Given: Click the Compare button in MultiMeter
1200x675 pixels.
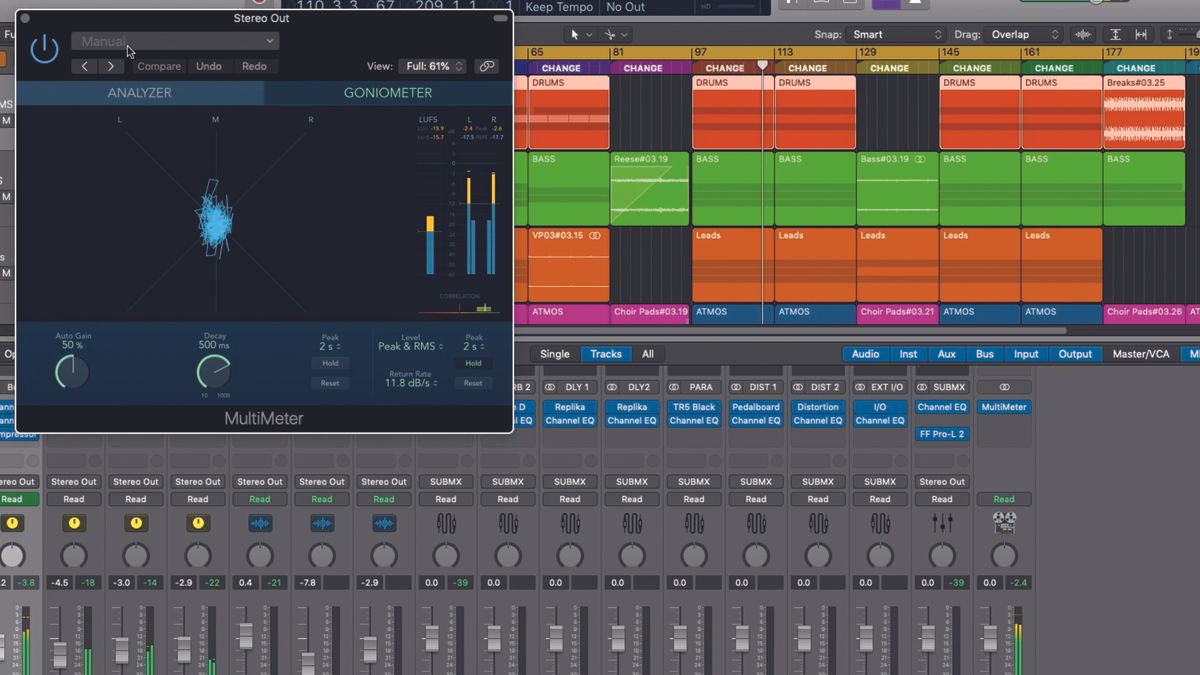Looking at the screenshot, I should point(158,66).
